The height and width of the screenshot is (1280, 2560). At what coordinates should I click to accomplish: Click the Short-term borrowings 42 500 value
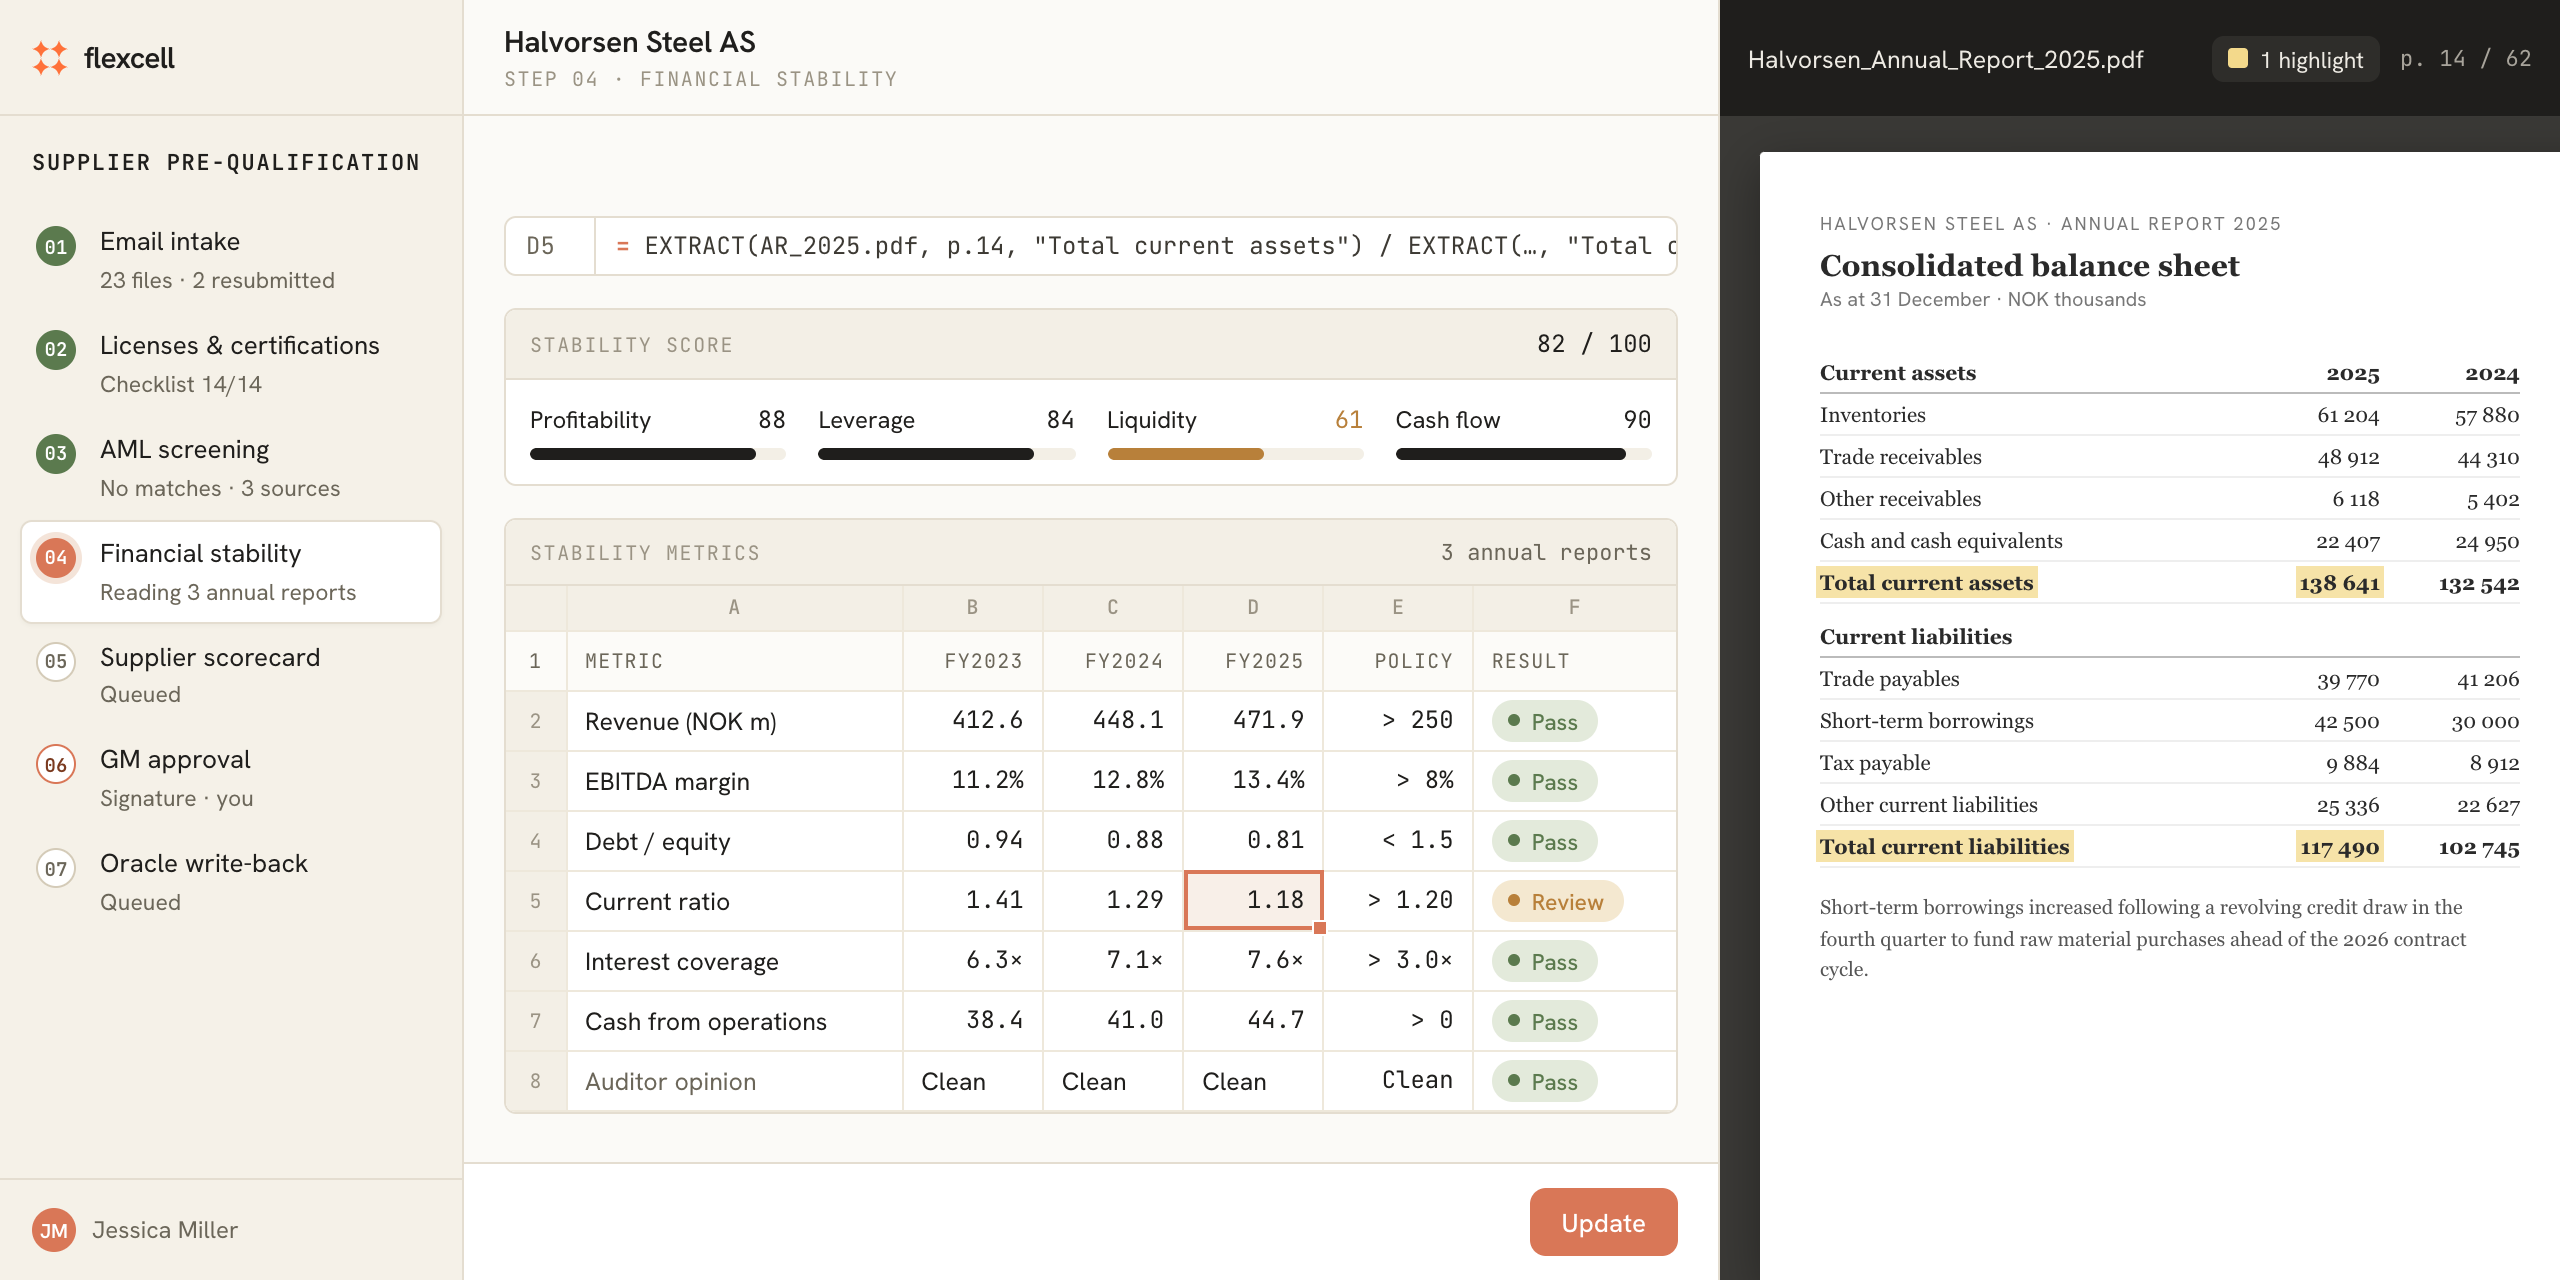[x=2346, y=721]
